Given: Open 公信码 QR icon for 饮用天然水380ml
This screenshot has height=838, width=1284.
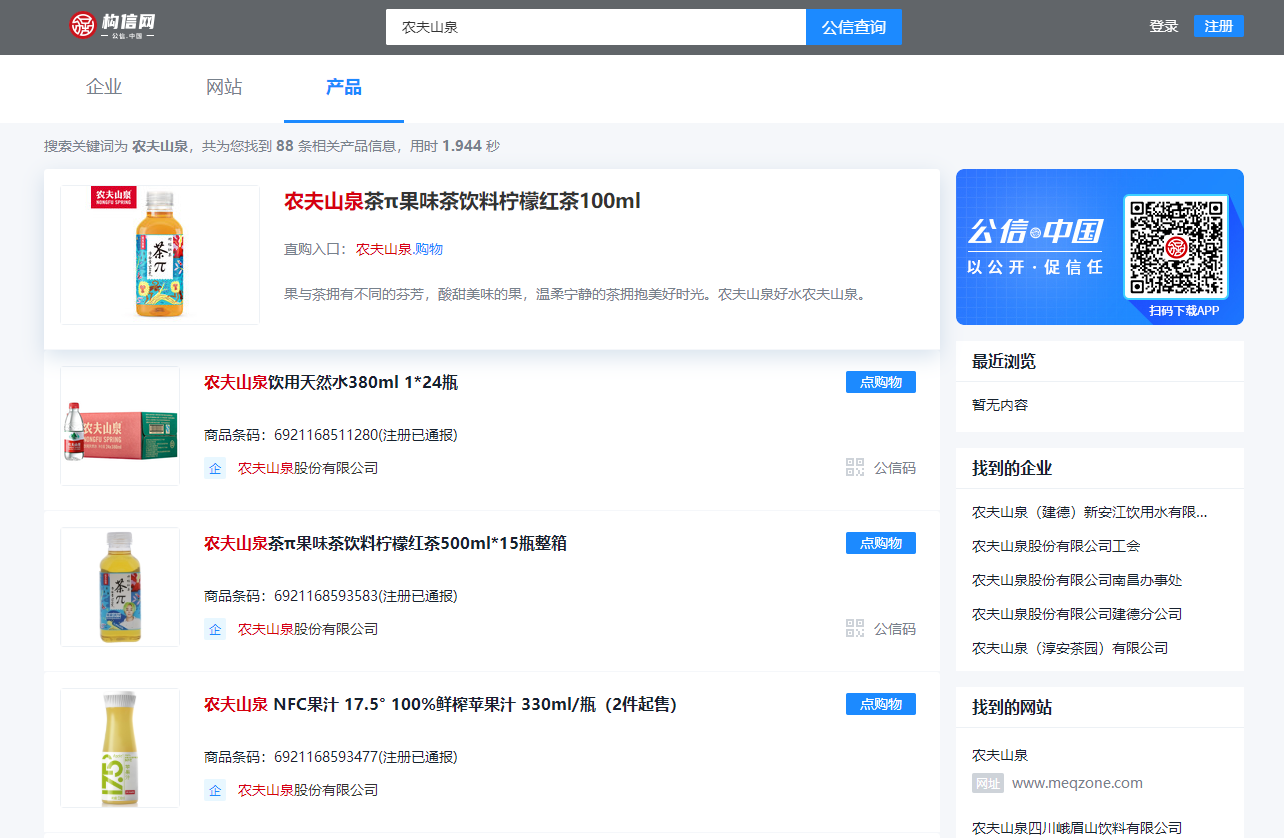Looking at the screenshot, I should tap(855, 467).
